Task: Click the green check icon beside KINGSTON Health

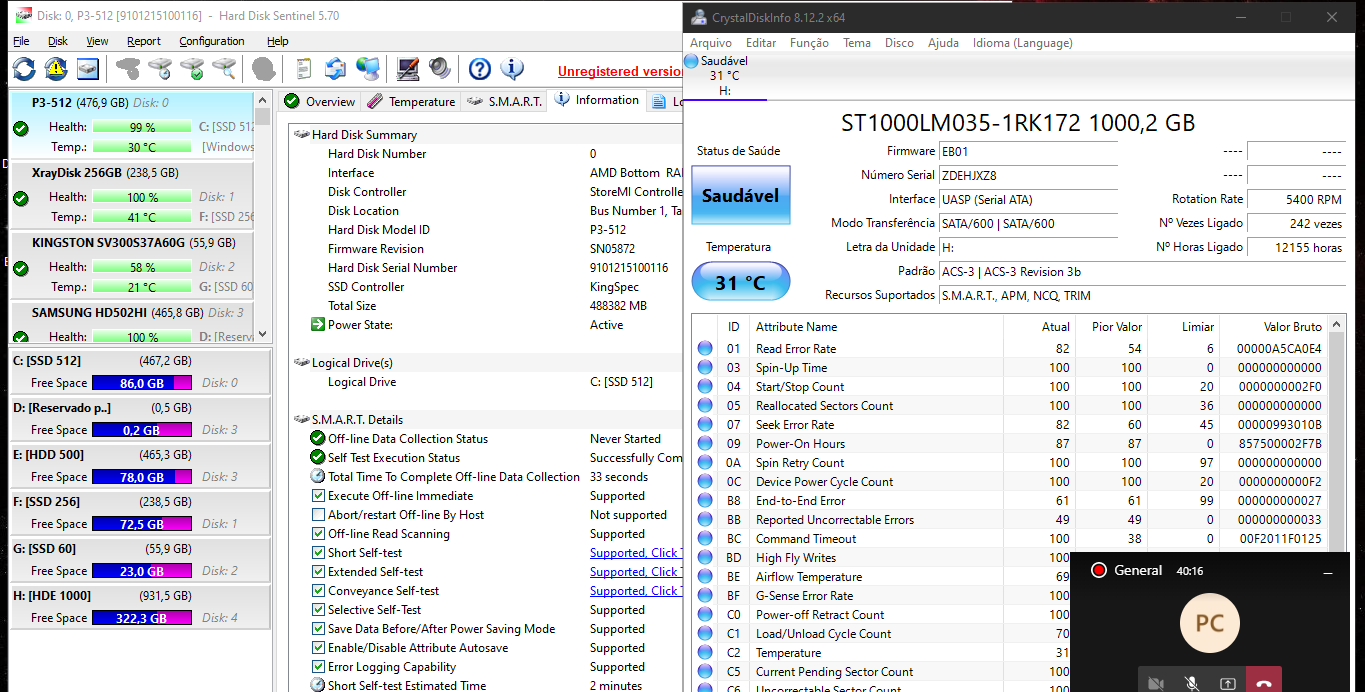Action: click(x=21, y=268)
